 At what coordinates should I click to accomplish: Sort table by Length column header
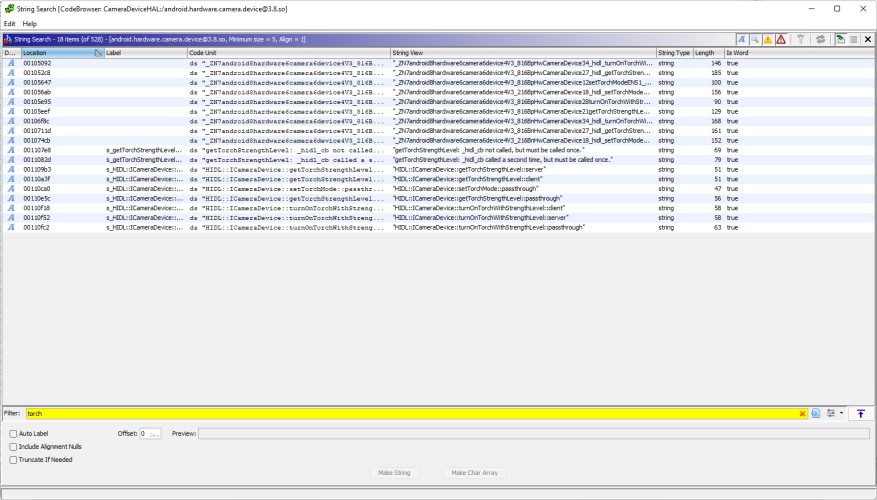(709, 53)
